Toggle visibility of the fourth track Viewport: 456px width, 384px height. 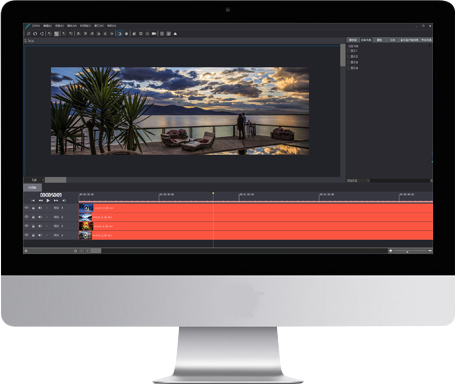pyautogui.click(x=26, y=235)
